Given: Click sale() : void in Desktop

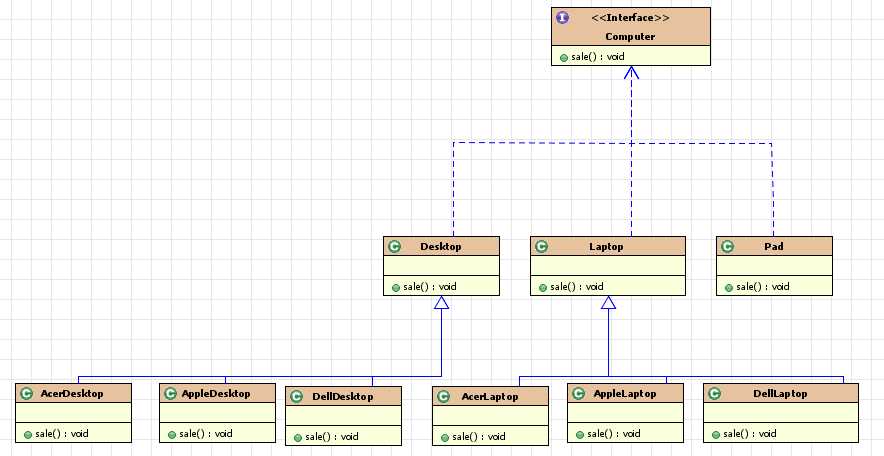Looking at the screenshot, I should 430,287.
